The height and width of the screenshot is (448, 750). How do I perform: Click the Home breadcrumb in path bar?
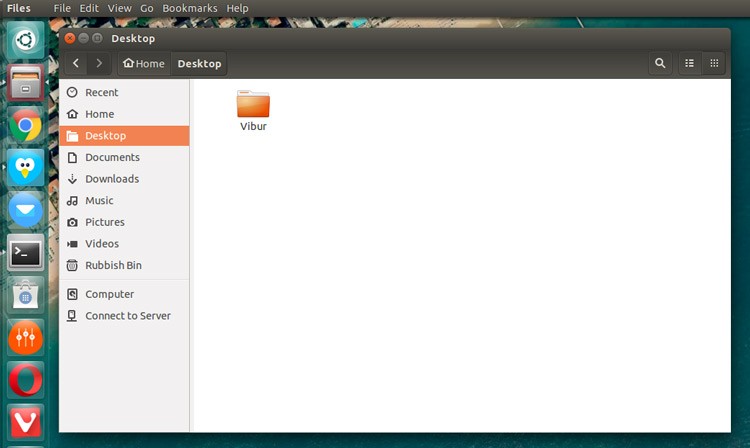(144, 63)
